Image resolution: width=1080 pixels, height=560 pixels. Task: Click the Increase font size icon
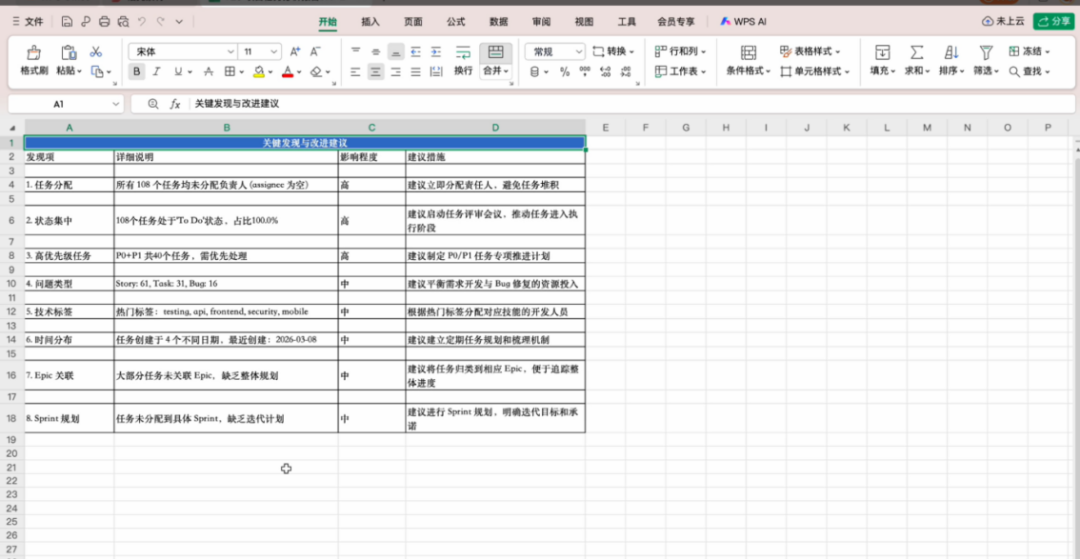295,52
